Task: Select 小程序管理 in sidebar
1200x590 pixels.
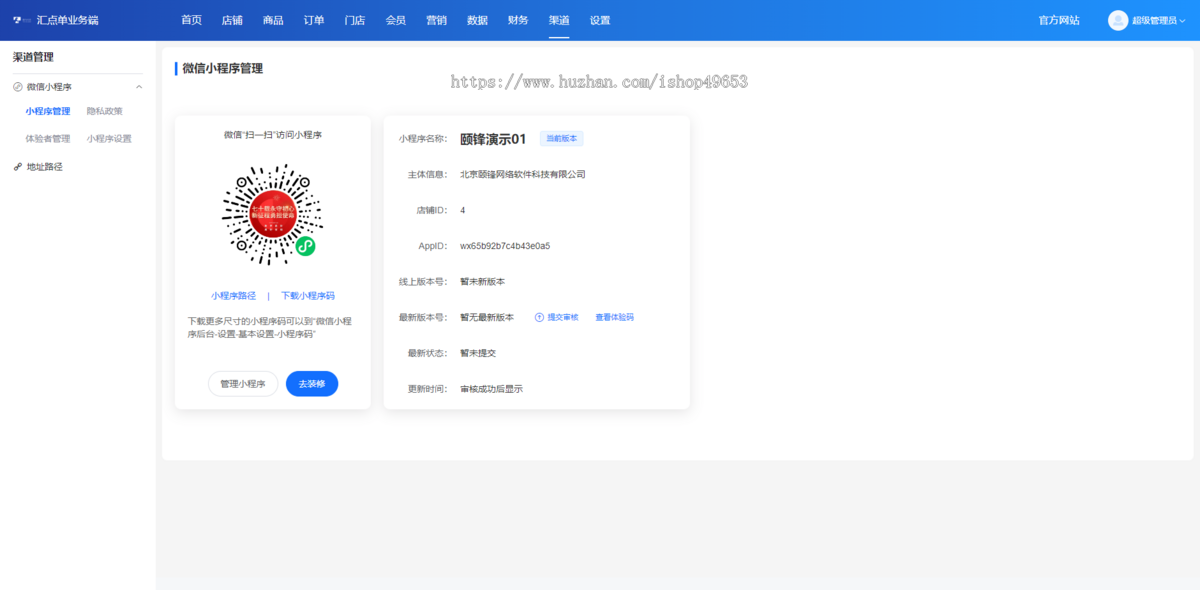Action: 48,112
